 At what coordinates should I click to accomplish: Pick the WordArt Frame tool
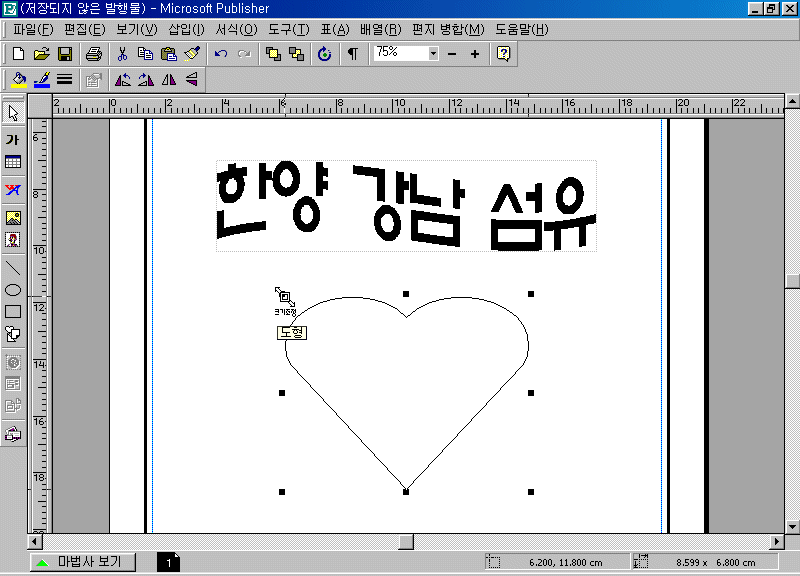pos(13,190)
